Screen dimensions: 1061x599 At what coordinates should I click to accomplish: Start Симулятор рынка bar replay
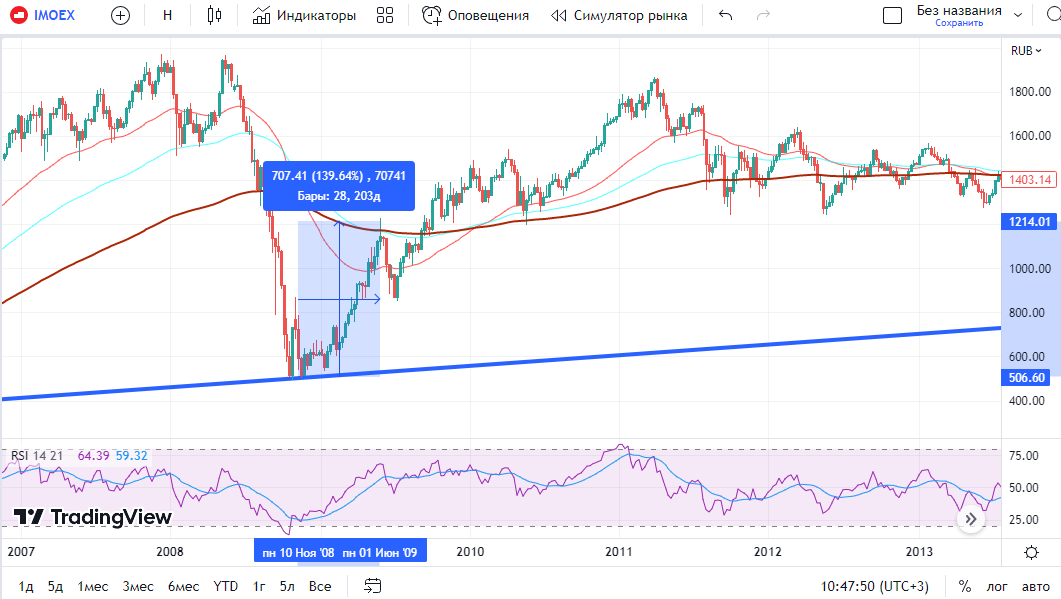[x=619, y=15]
